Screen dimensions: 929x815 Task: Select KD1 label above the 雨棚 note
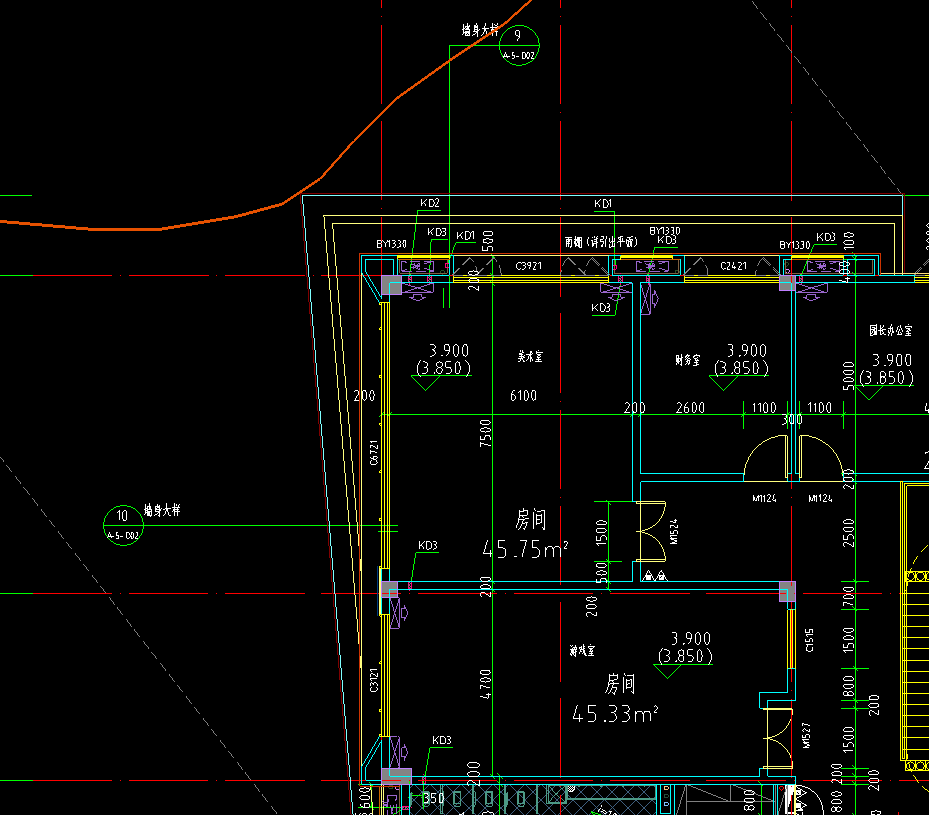coord(603,204)
